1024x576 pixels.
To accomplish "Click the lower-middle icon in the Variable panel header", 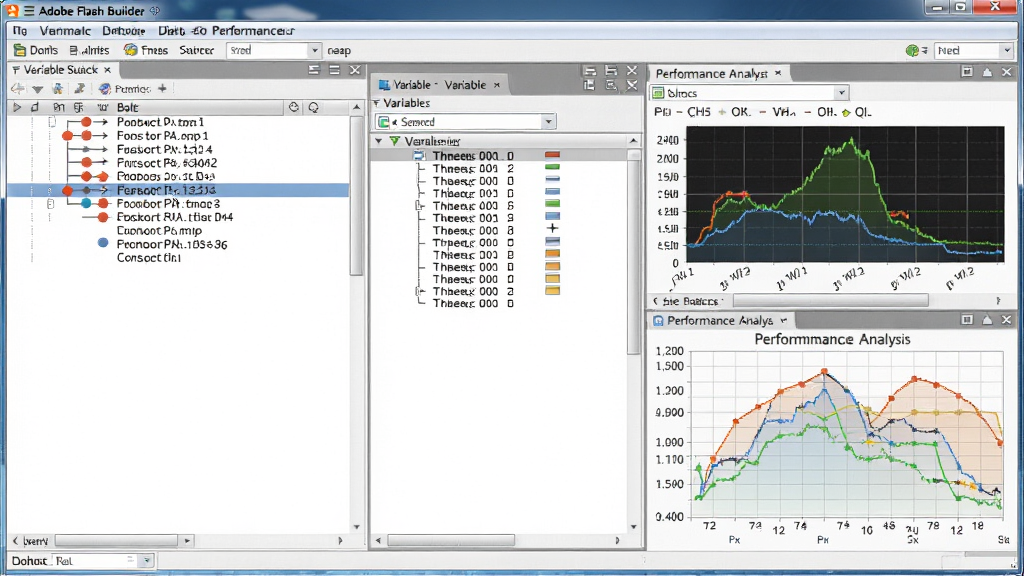I will click(x=611, y=85).
